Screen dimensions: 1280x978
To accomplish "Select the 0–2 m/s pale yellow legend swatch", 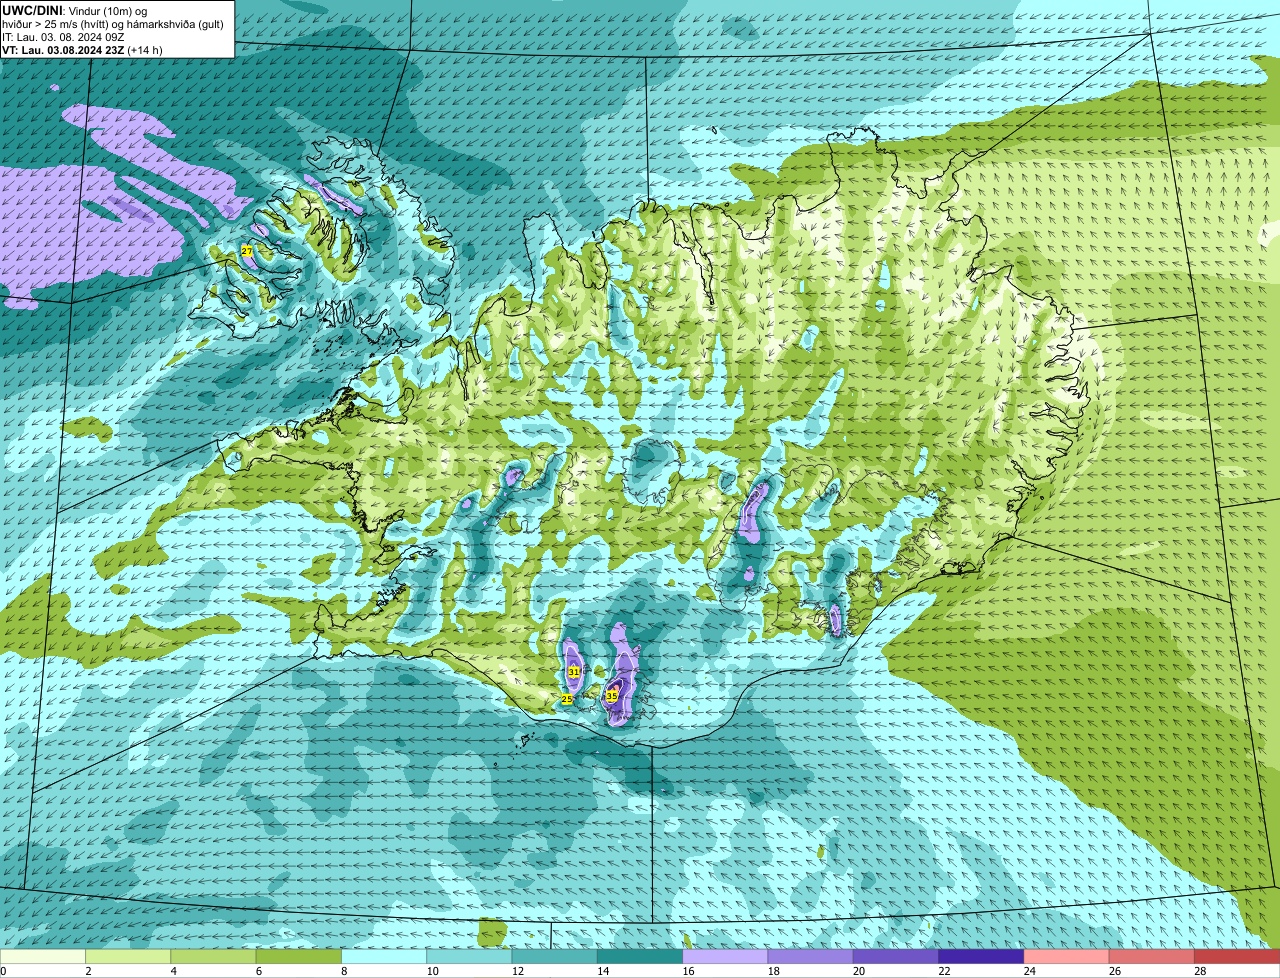I will [43, 957].
